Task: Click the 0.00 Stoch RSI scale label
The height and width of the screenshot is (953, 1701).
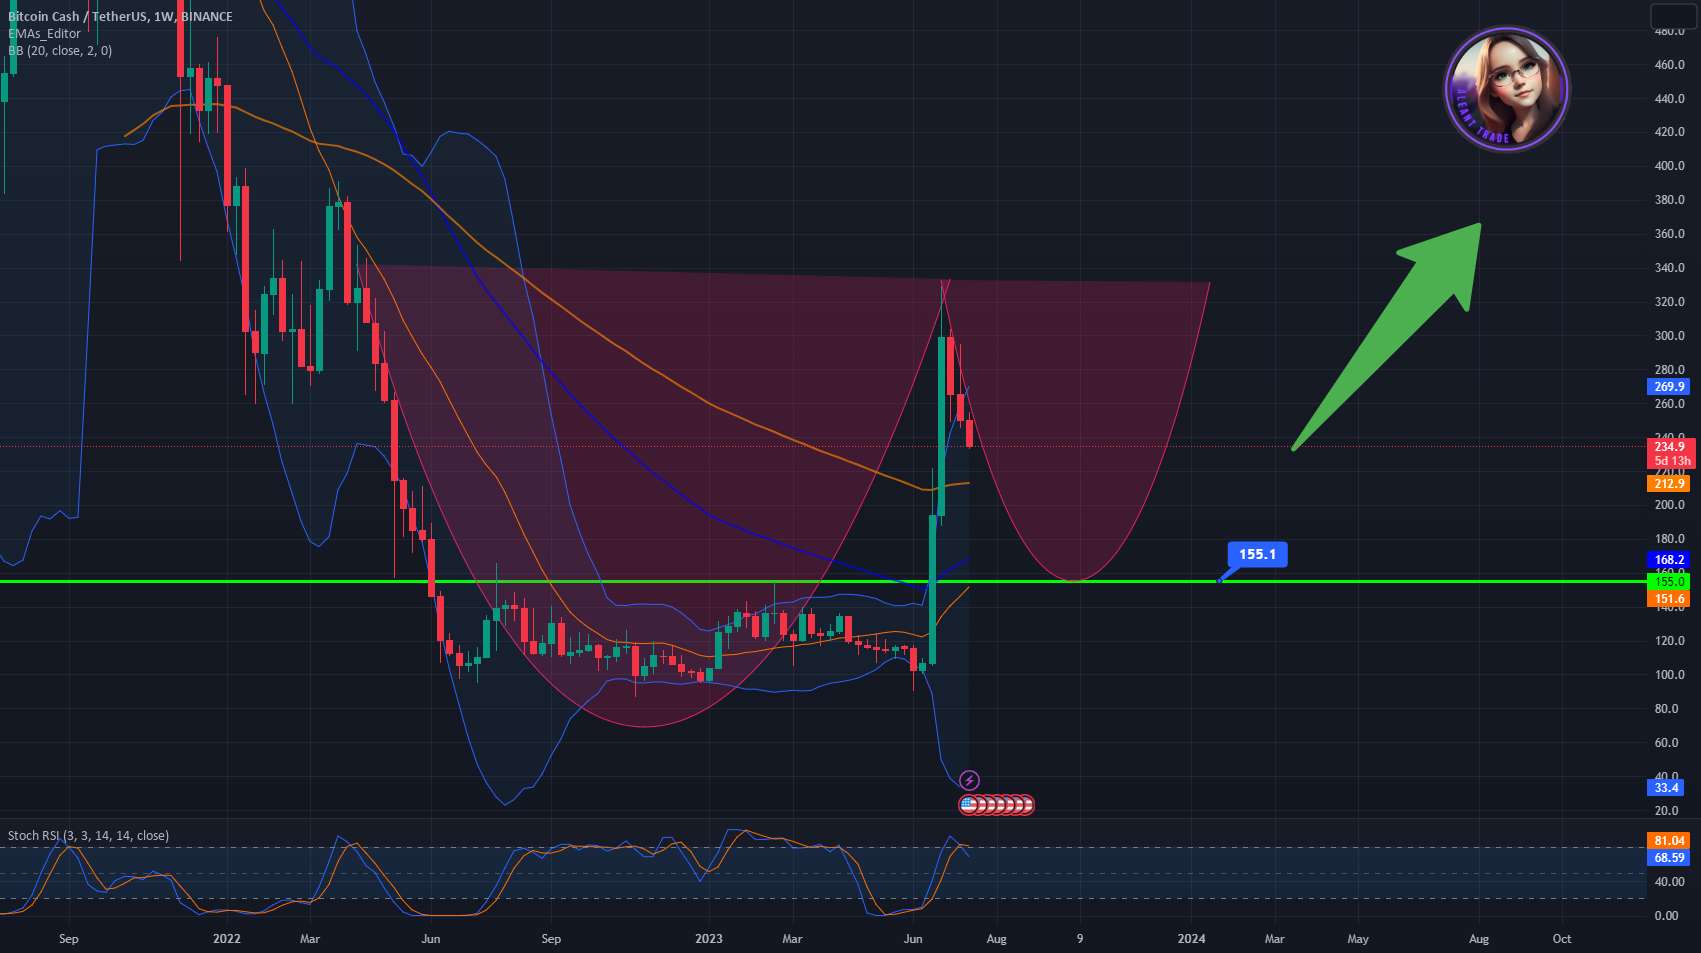Action: [x=1666, y=915]
